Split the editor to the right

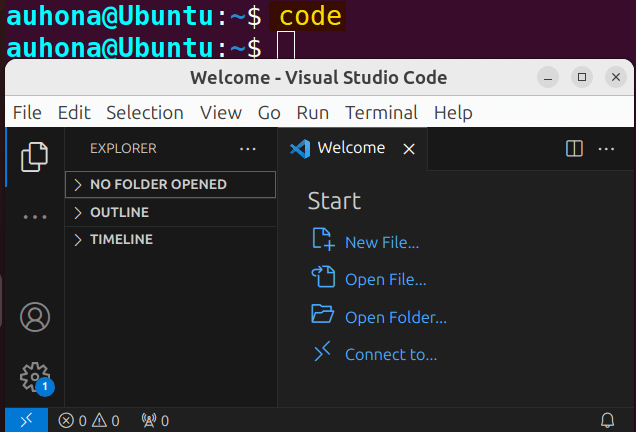tap(574, 148)
